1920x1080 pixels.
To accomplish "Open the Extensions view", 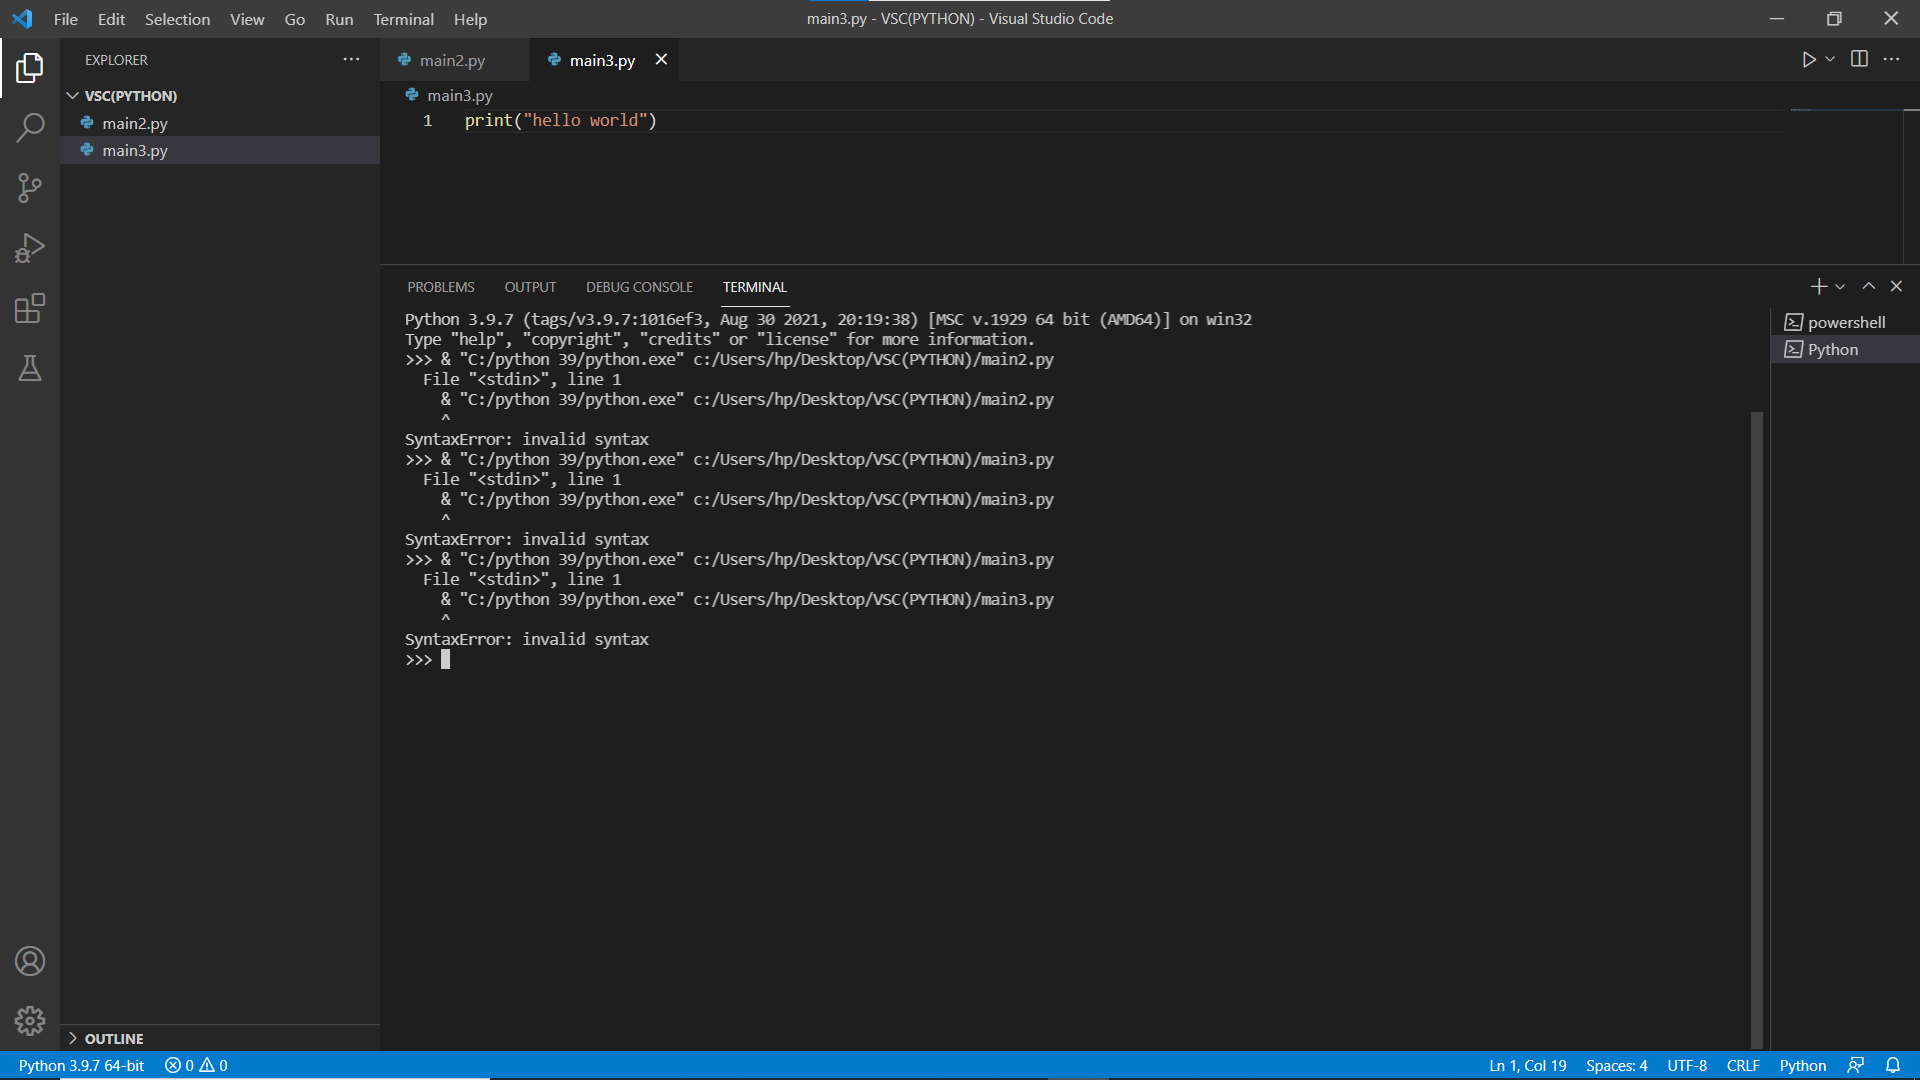I will pos(30,308).
